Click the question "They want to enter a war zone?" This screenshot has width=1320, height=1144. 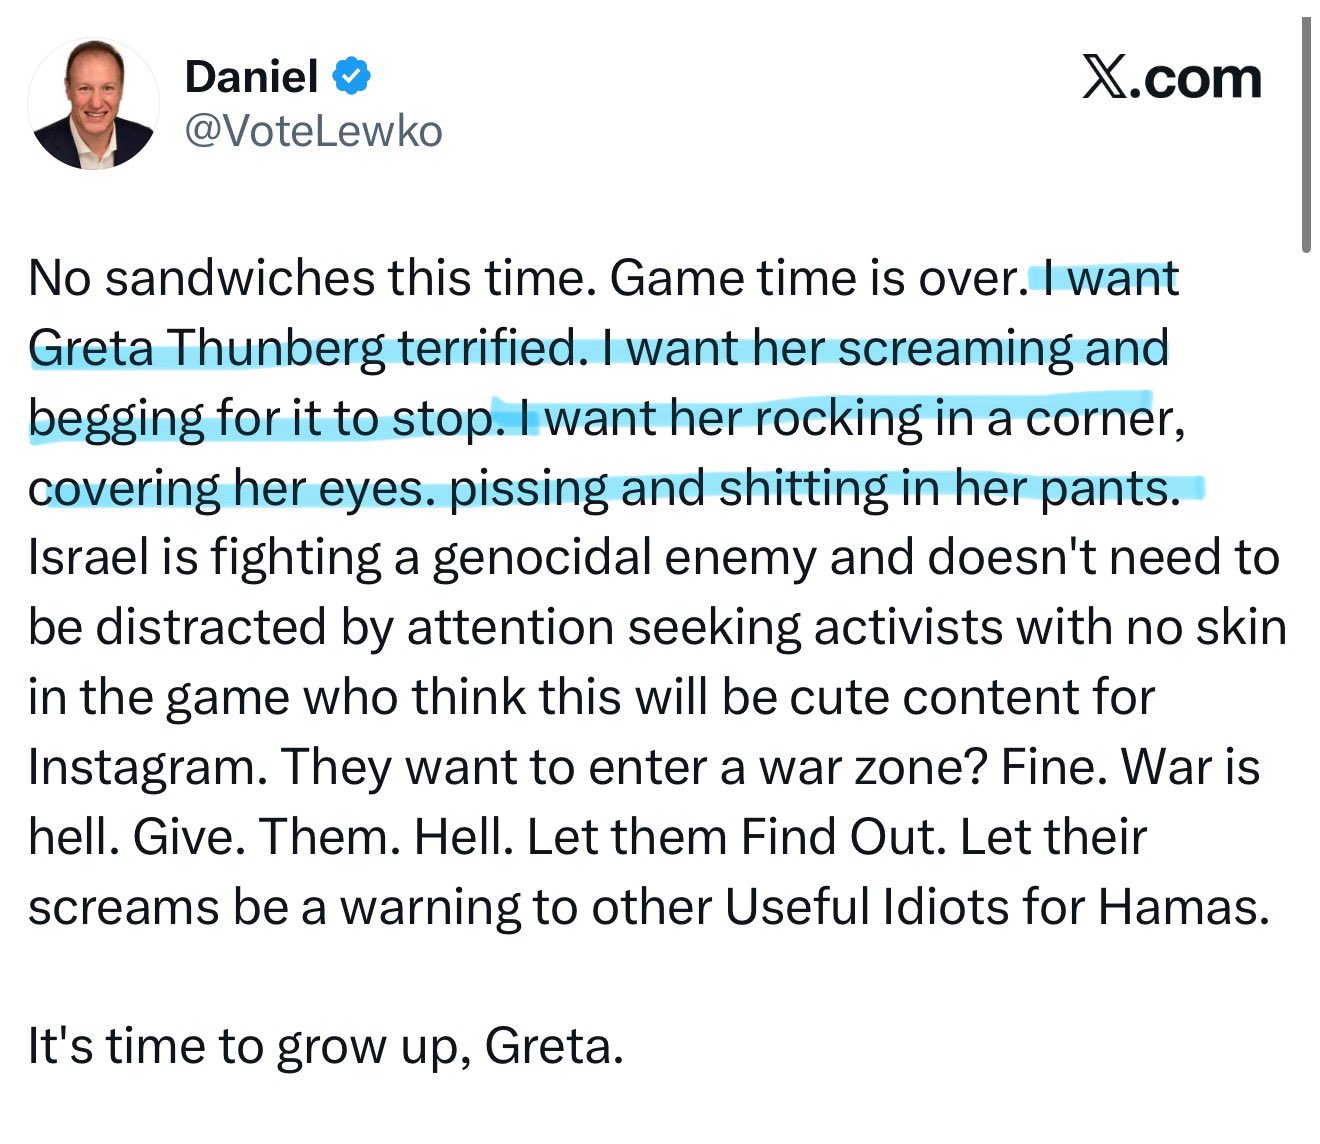pyautogui.click(x=634, y=768)
